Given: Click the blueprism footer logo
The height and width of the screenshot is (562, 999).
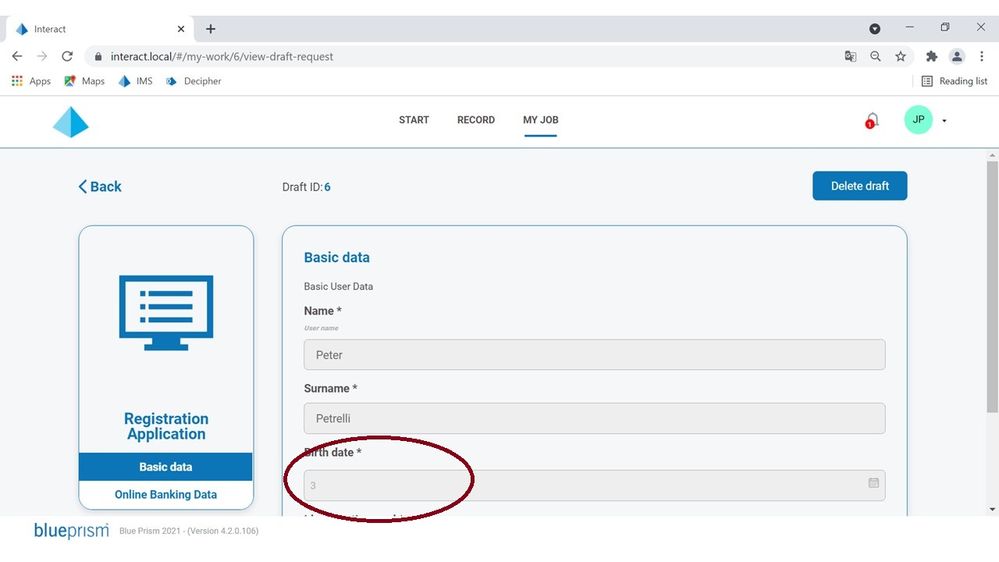Looking at the screenshot, I should coord(71,530).
